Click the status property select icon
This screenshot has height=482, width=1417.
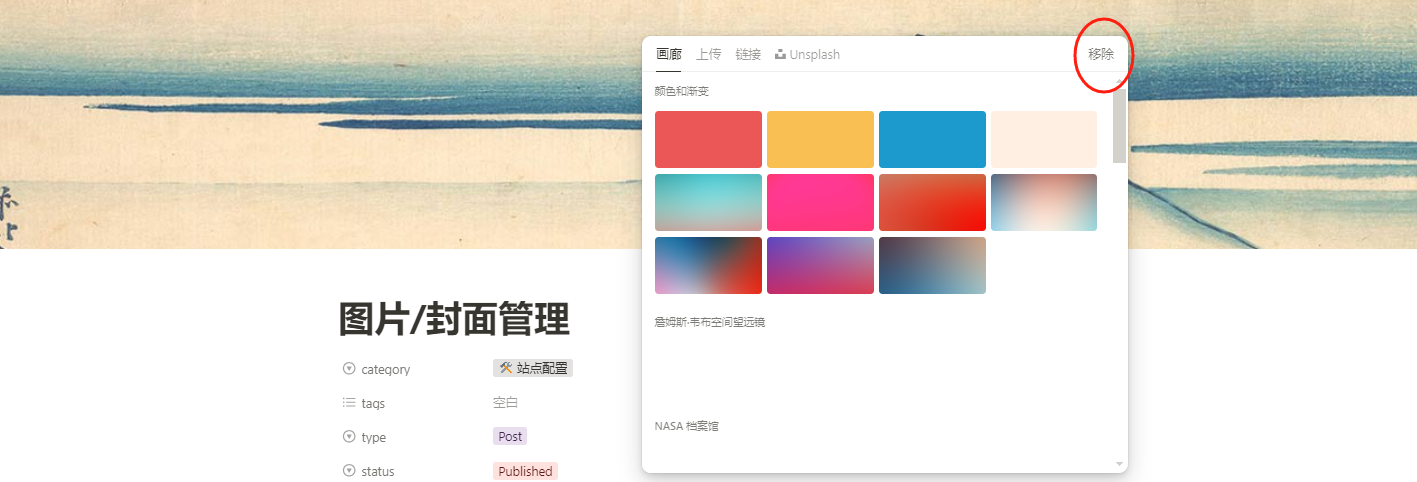coord(349,470)
